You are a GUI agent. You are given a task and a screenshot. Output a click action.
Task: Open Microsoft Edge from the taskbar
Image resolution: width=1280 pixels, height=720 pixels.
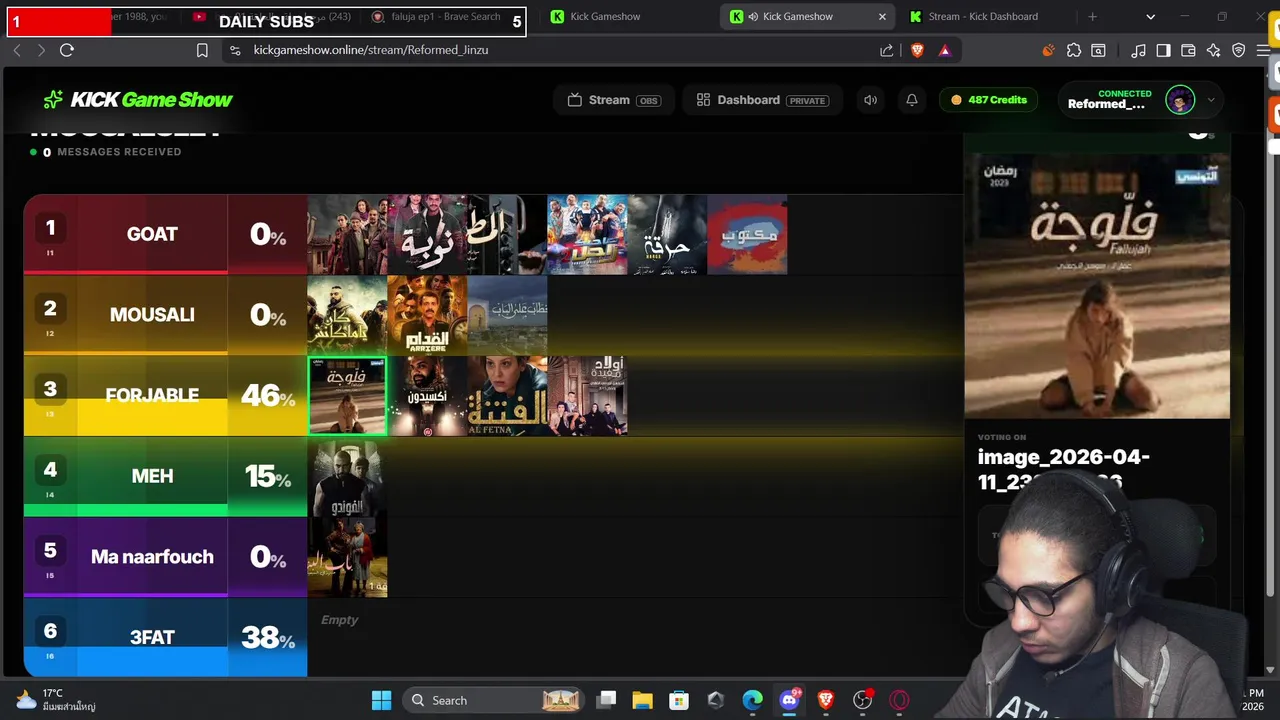point(752,700)
